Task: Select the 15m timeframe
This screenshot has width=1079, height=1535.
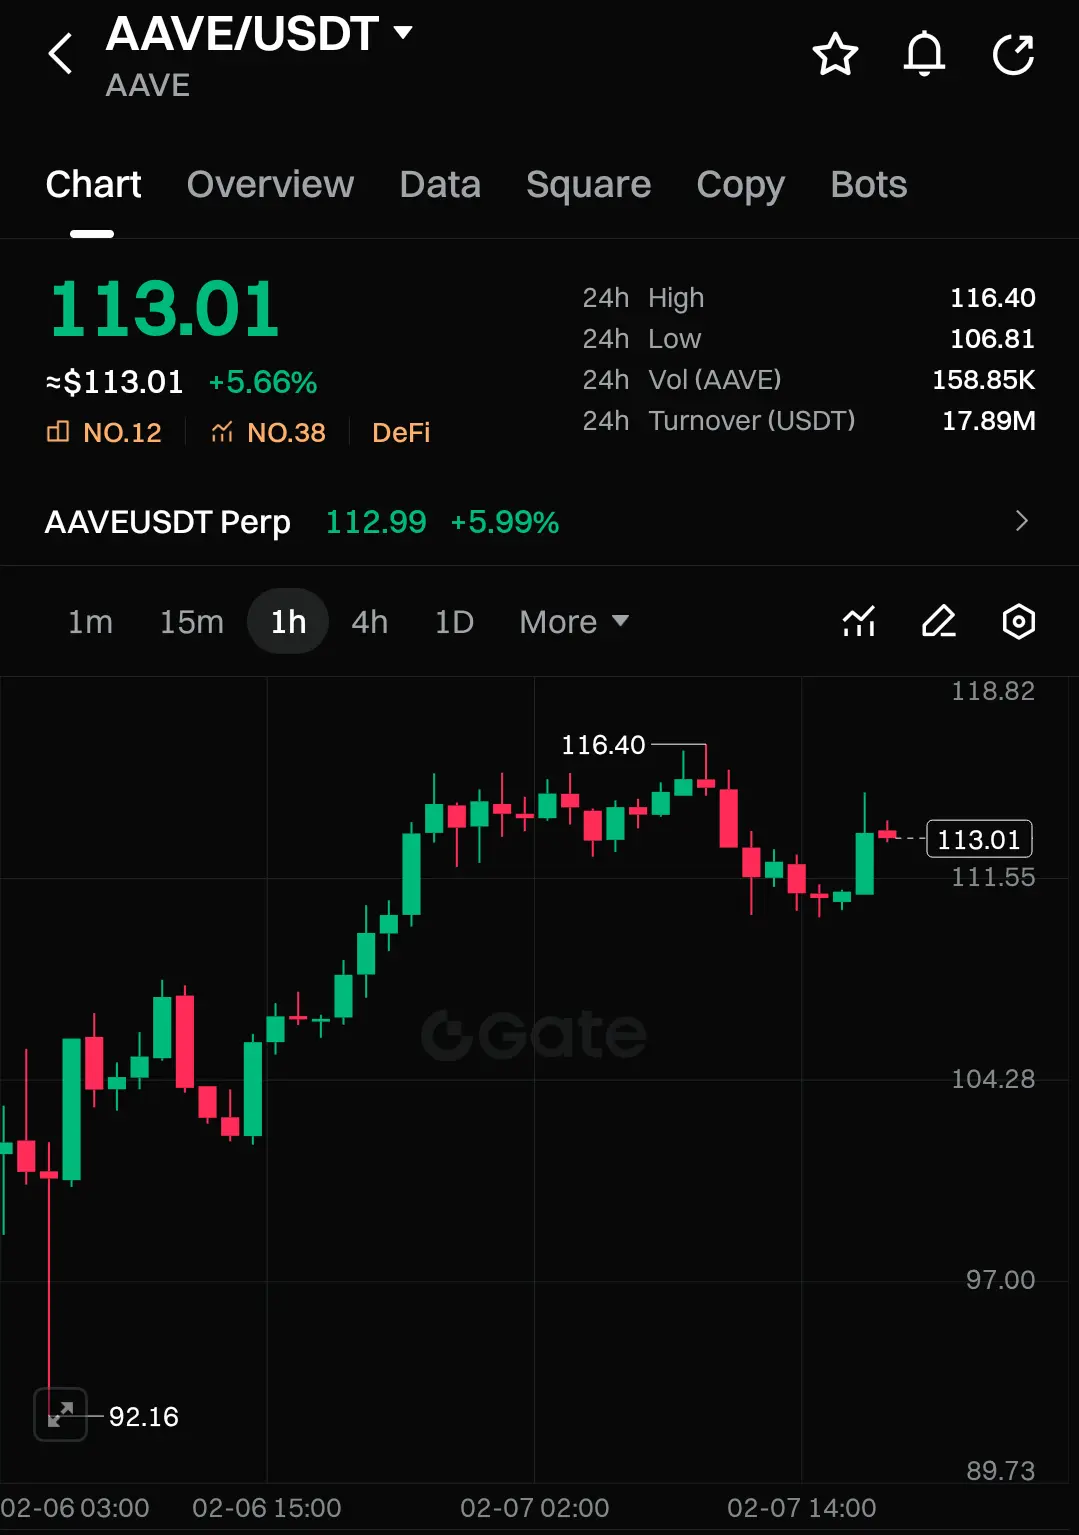Action: (192, 622)
